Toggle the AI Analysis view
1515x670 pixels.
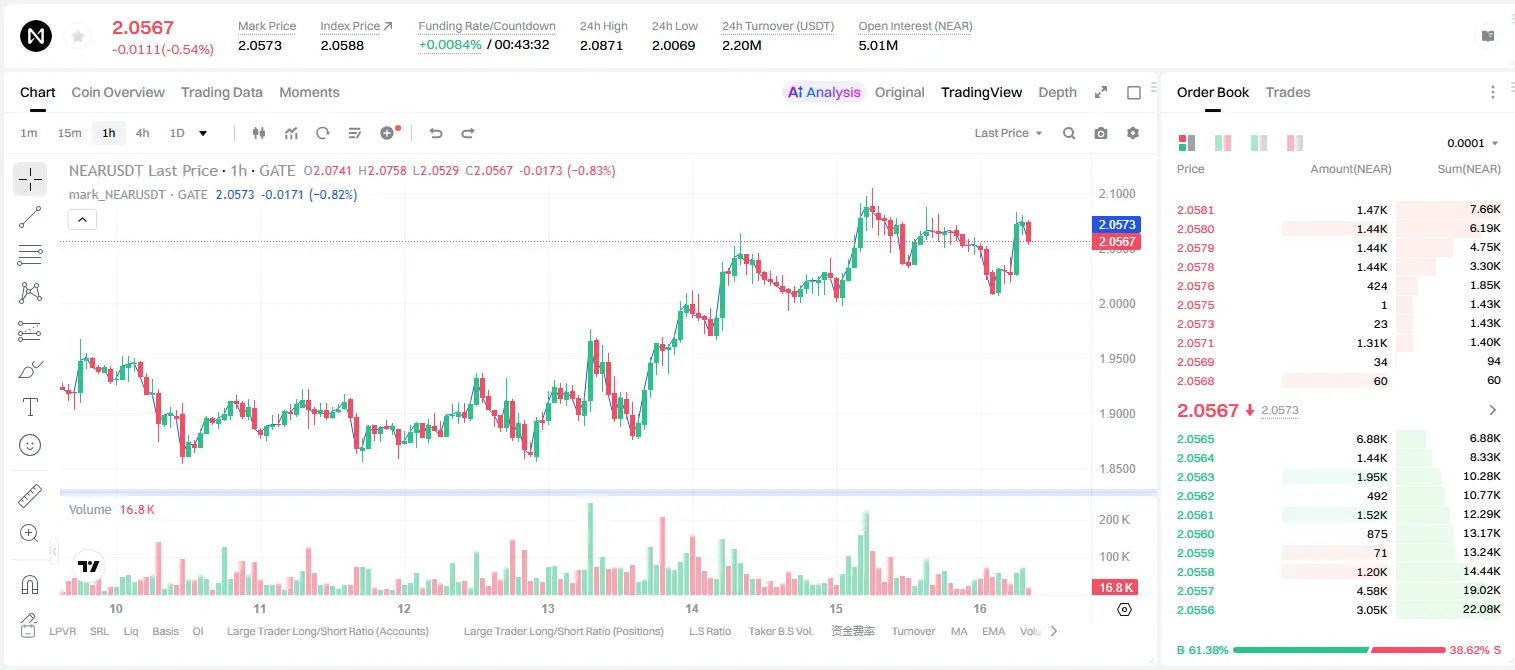823,92
